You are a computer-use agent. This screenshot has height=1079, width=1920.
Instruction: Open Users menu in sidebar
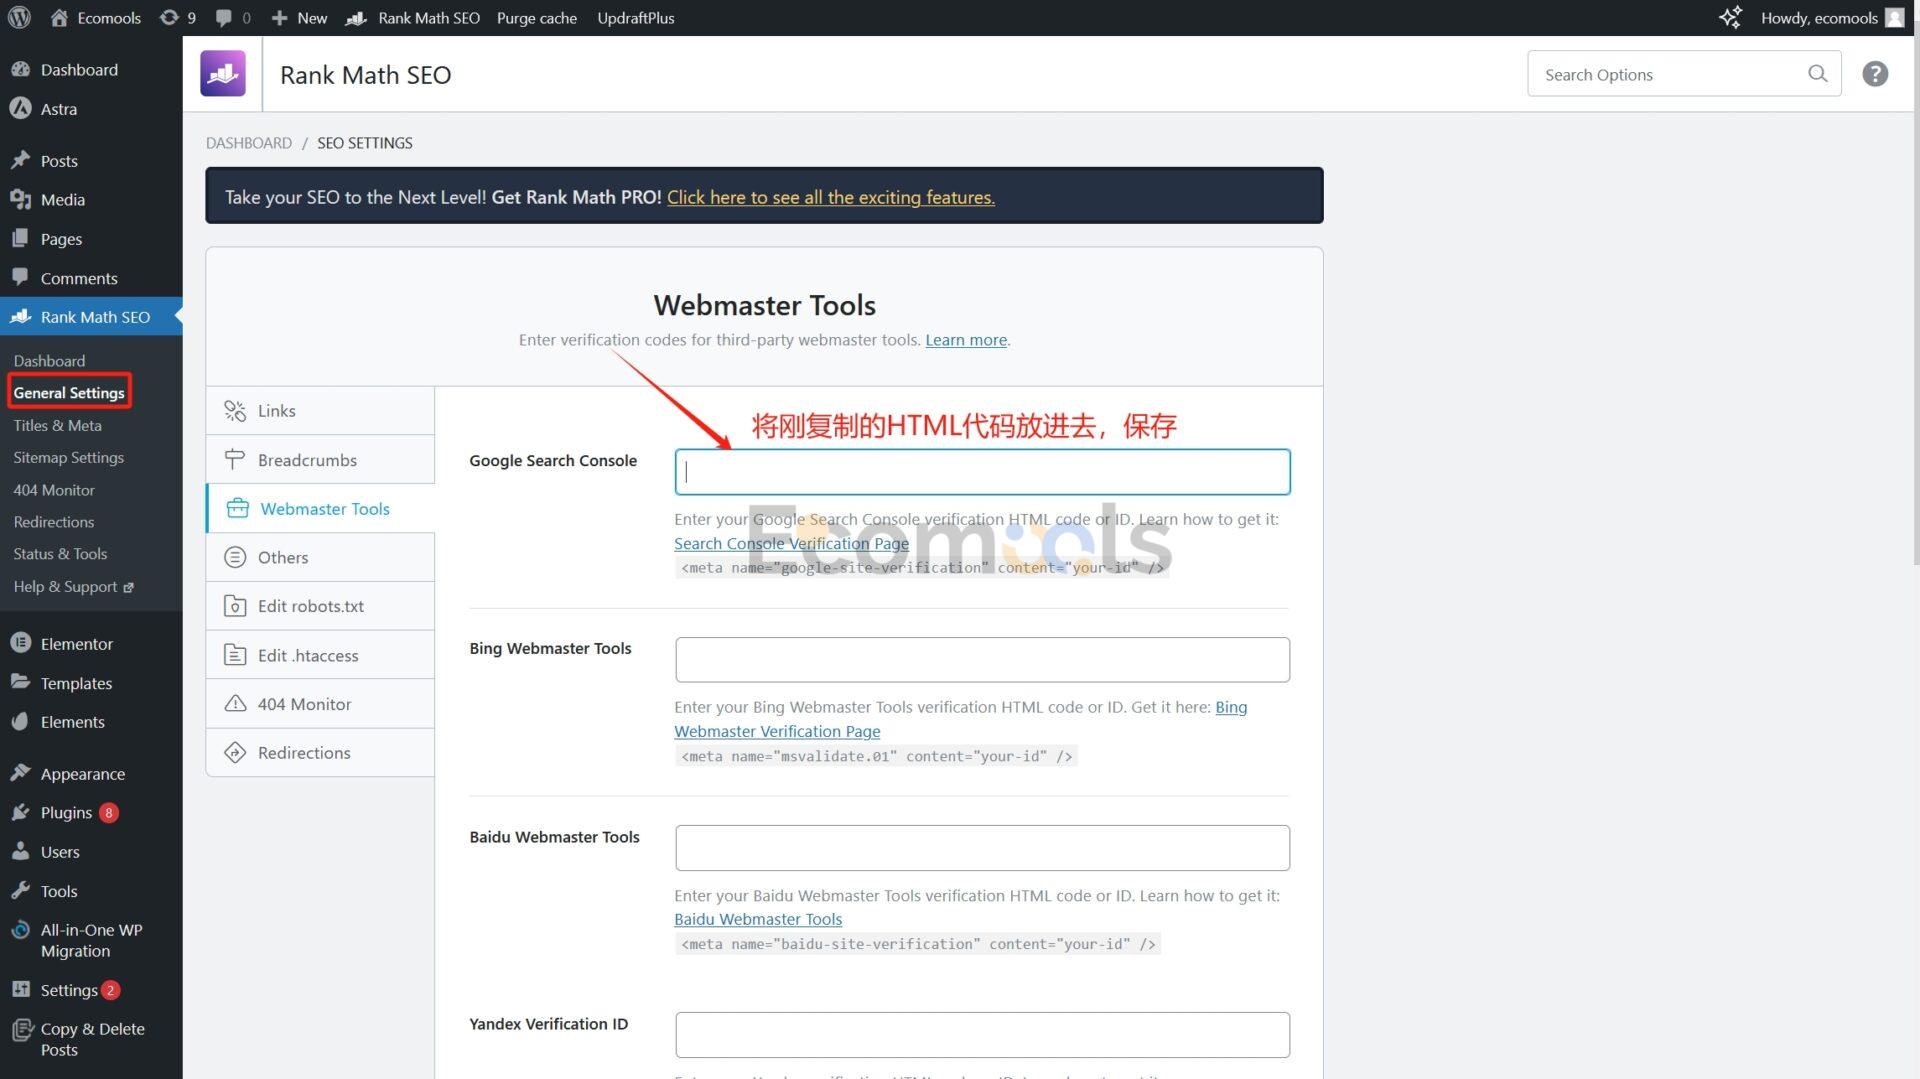[91, 852]
